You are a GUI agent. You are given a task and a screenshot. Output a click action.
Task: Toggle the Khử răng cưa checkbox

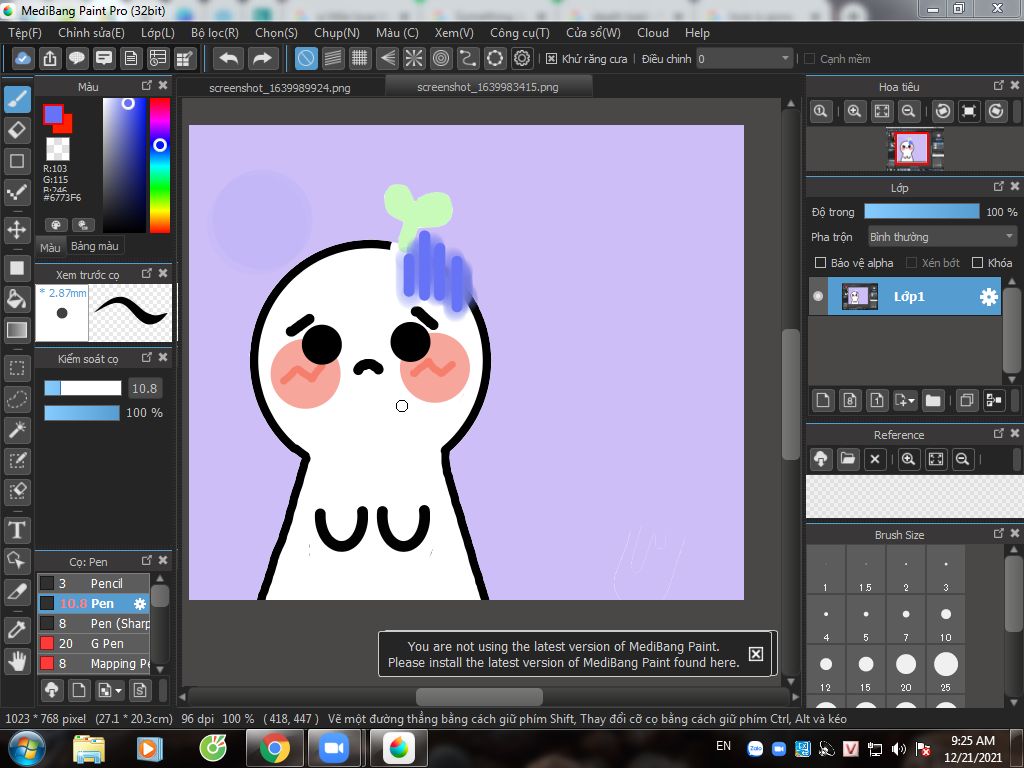[552, 59]
